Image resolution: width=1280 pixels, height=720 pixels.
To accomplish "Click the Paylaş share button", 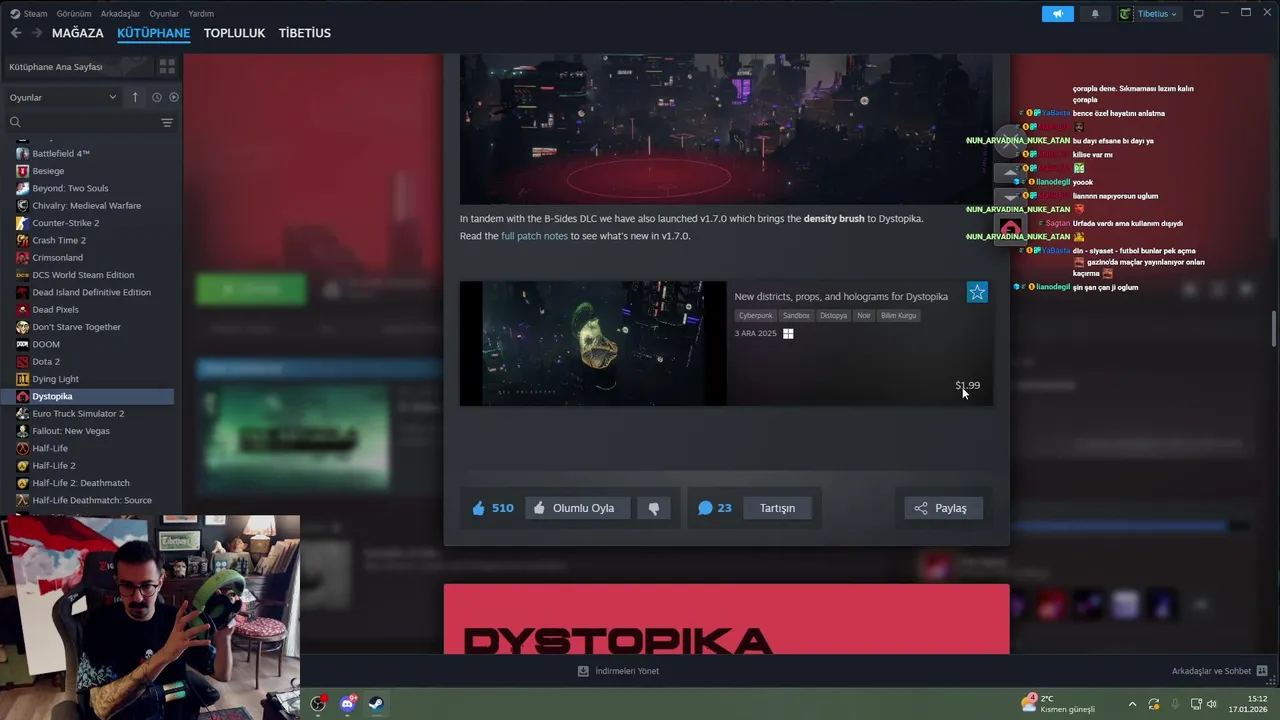I will click(x=941, y=508).
